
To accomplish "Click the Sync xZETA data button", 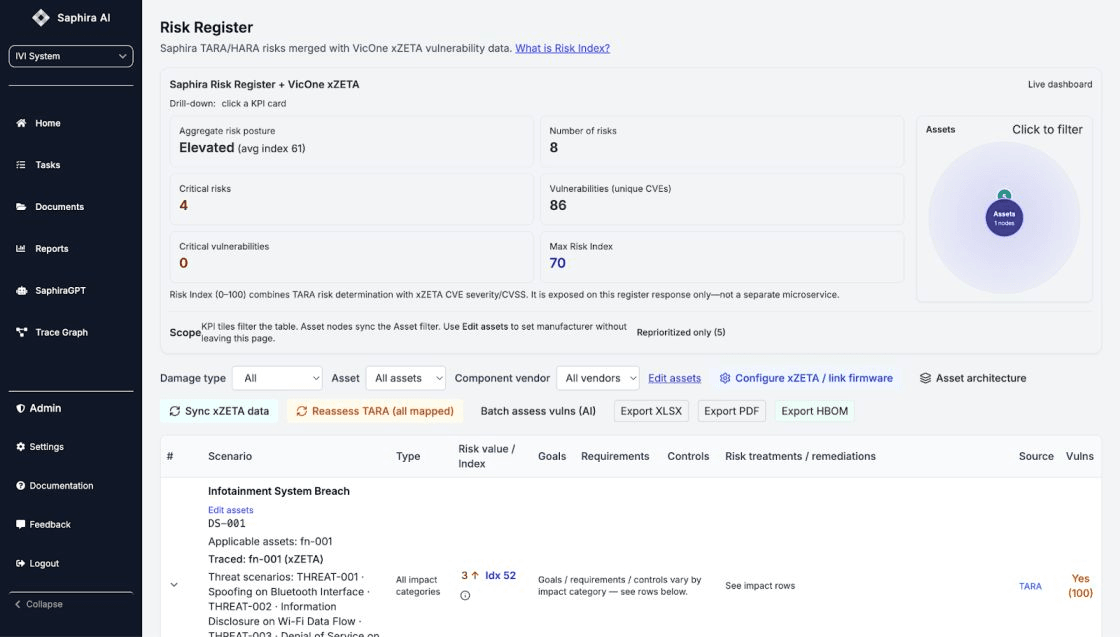I will (219, 411).
